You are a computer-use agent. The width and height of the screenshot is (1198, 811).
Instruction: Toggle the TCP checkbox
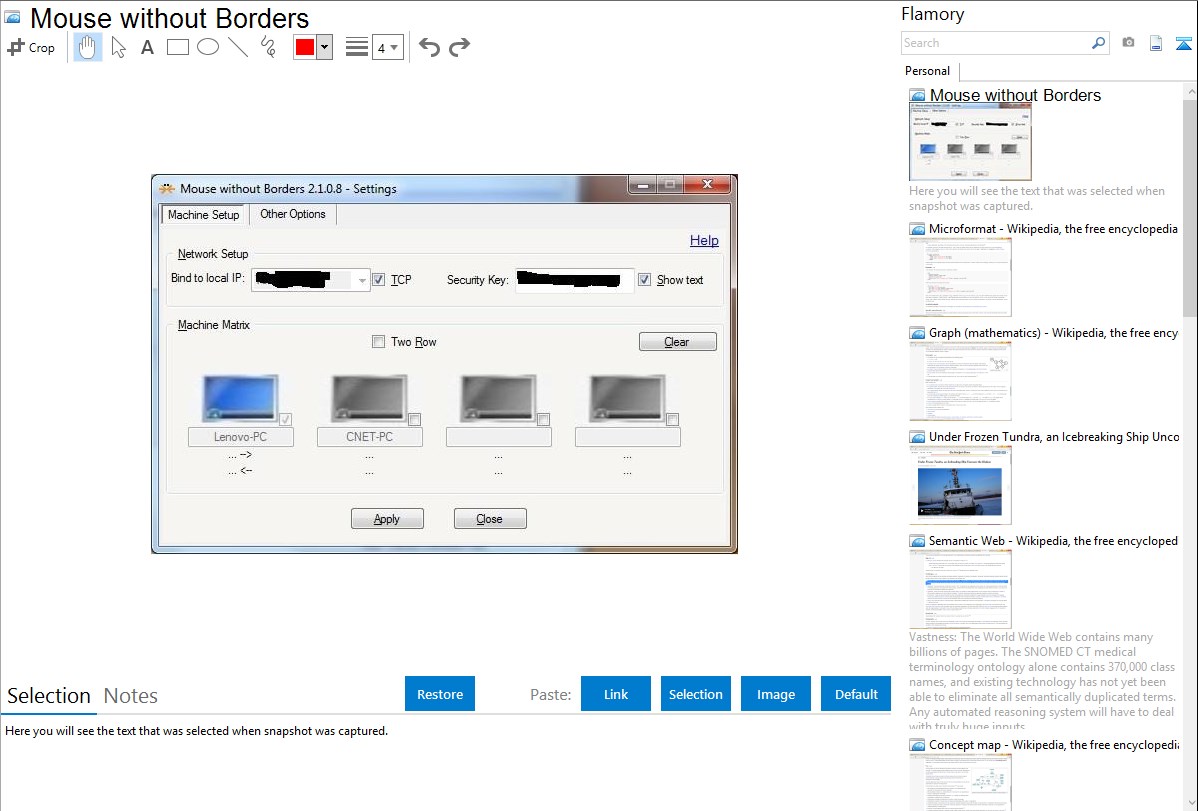click(x=379, y=280)
